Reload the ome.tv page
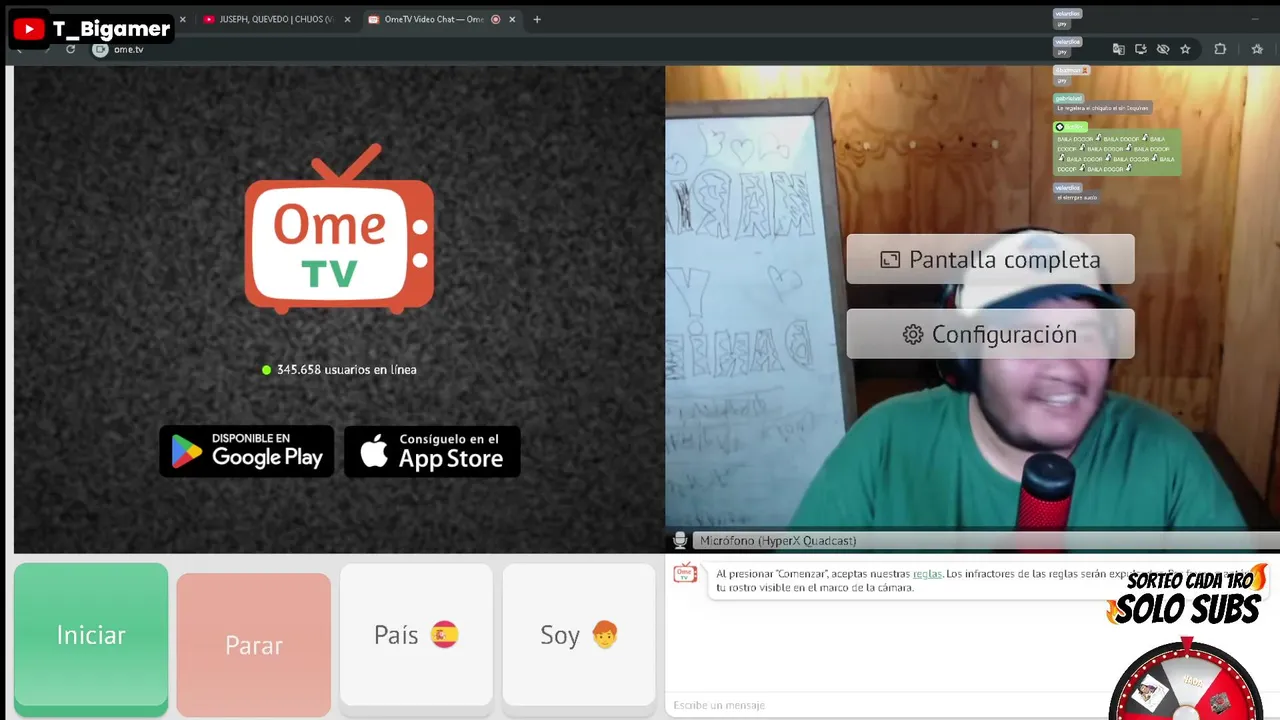Viewport: 1280px width, 720px height. coord(70,49)
